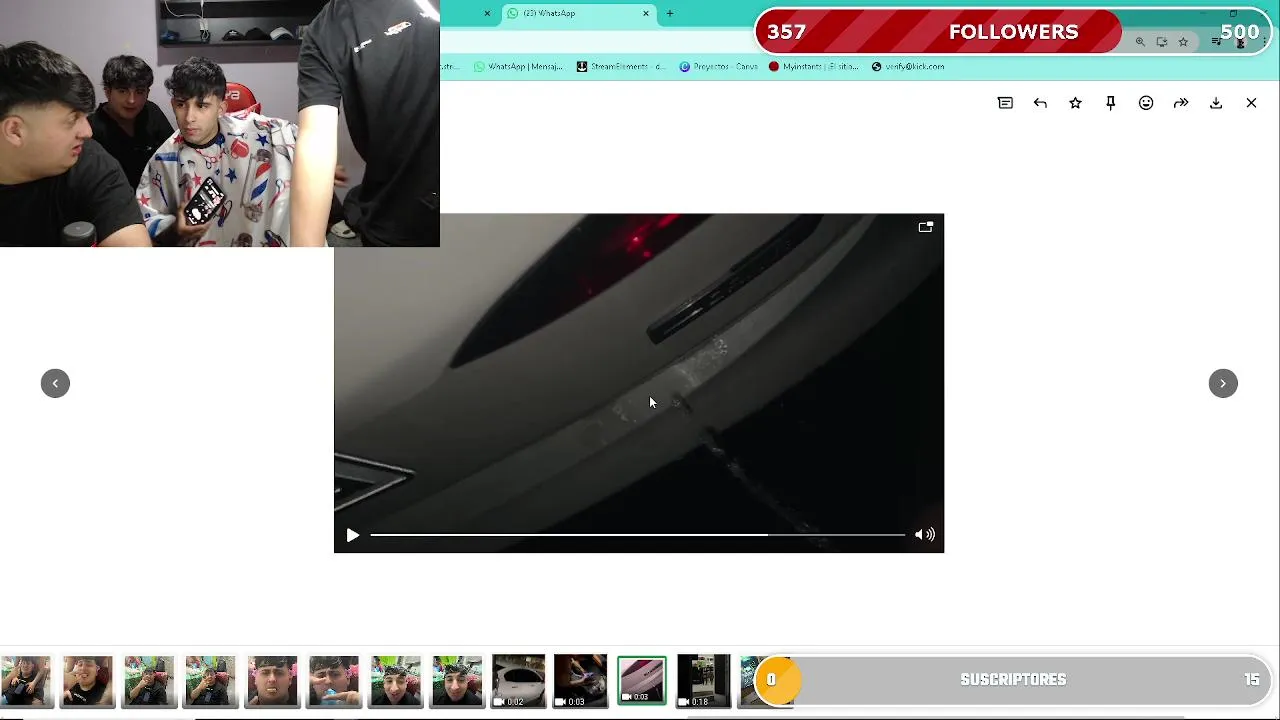Select the green-bordered 0:03 video thumbnail
This screenshot has width=1280, height=720.
[641, 681]
